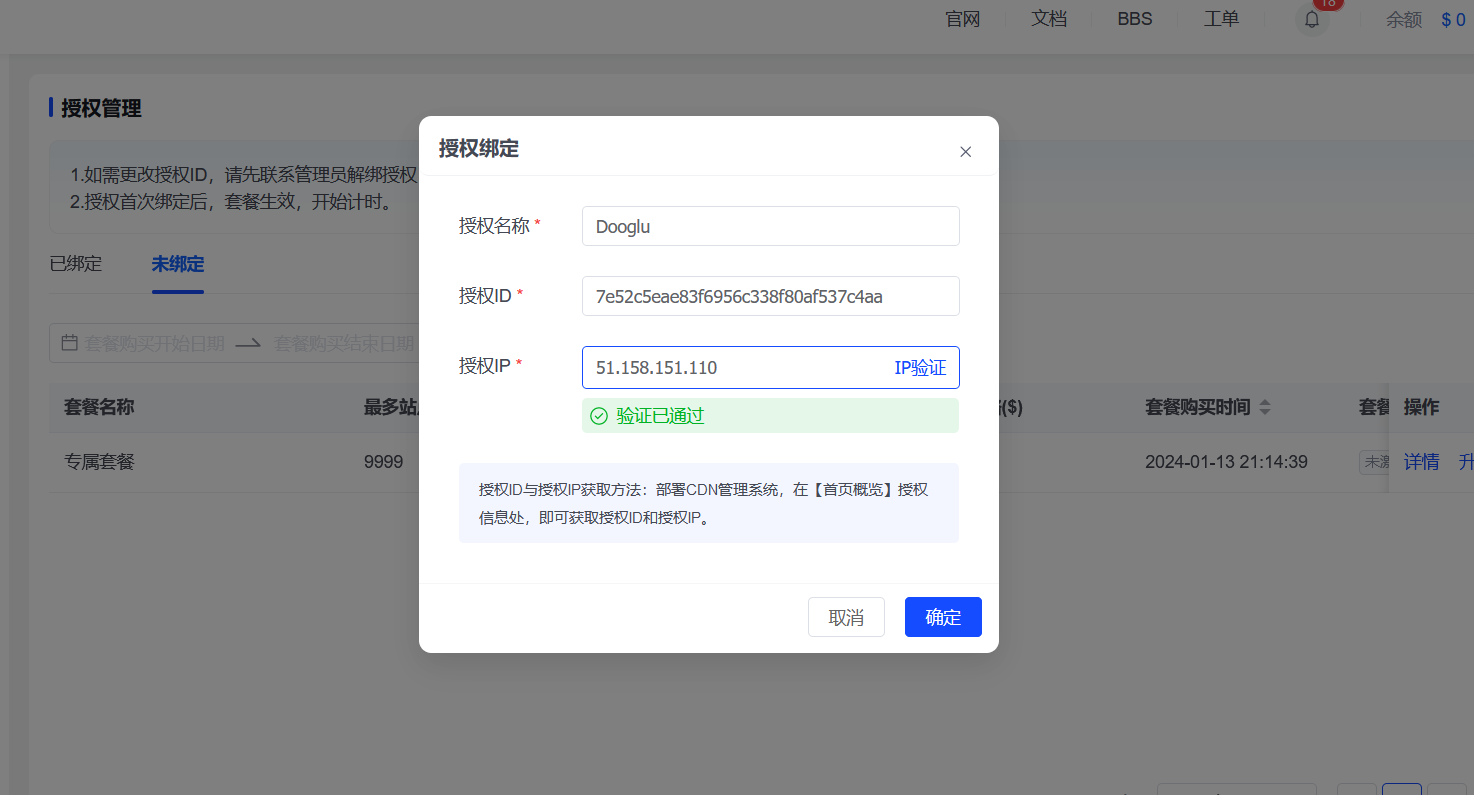Click the 套餐名称 column header
Viewport: 1474px width, 795px height.
coord(99,407)
